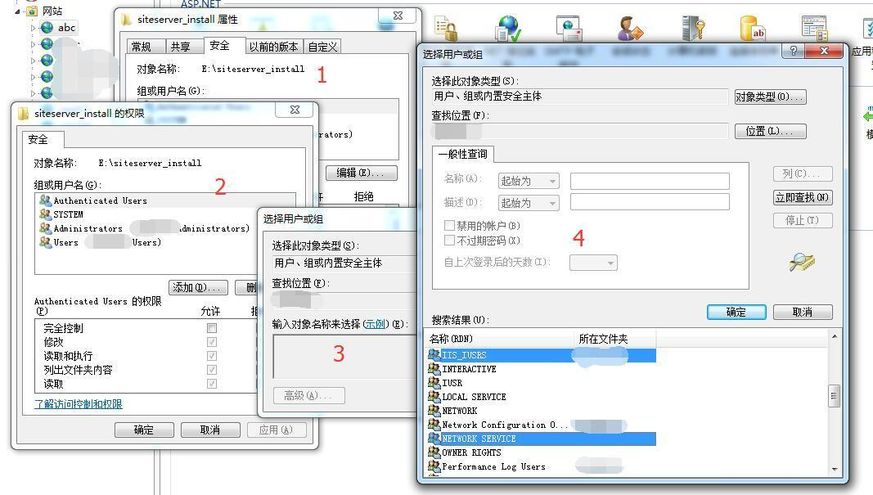Select the abc website globe icon
873x495 pixels.
[x=47, y=28]
